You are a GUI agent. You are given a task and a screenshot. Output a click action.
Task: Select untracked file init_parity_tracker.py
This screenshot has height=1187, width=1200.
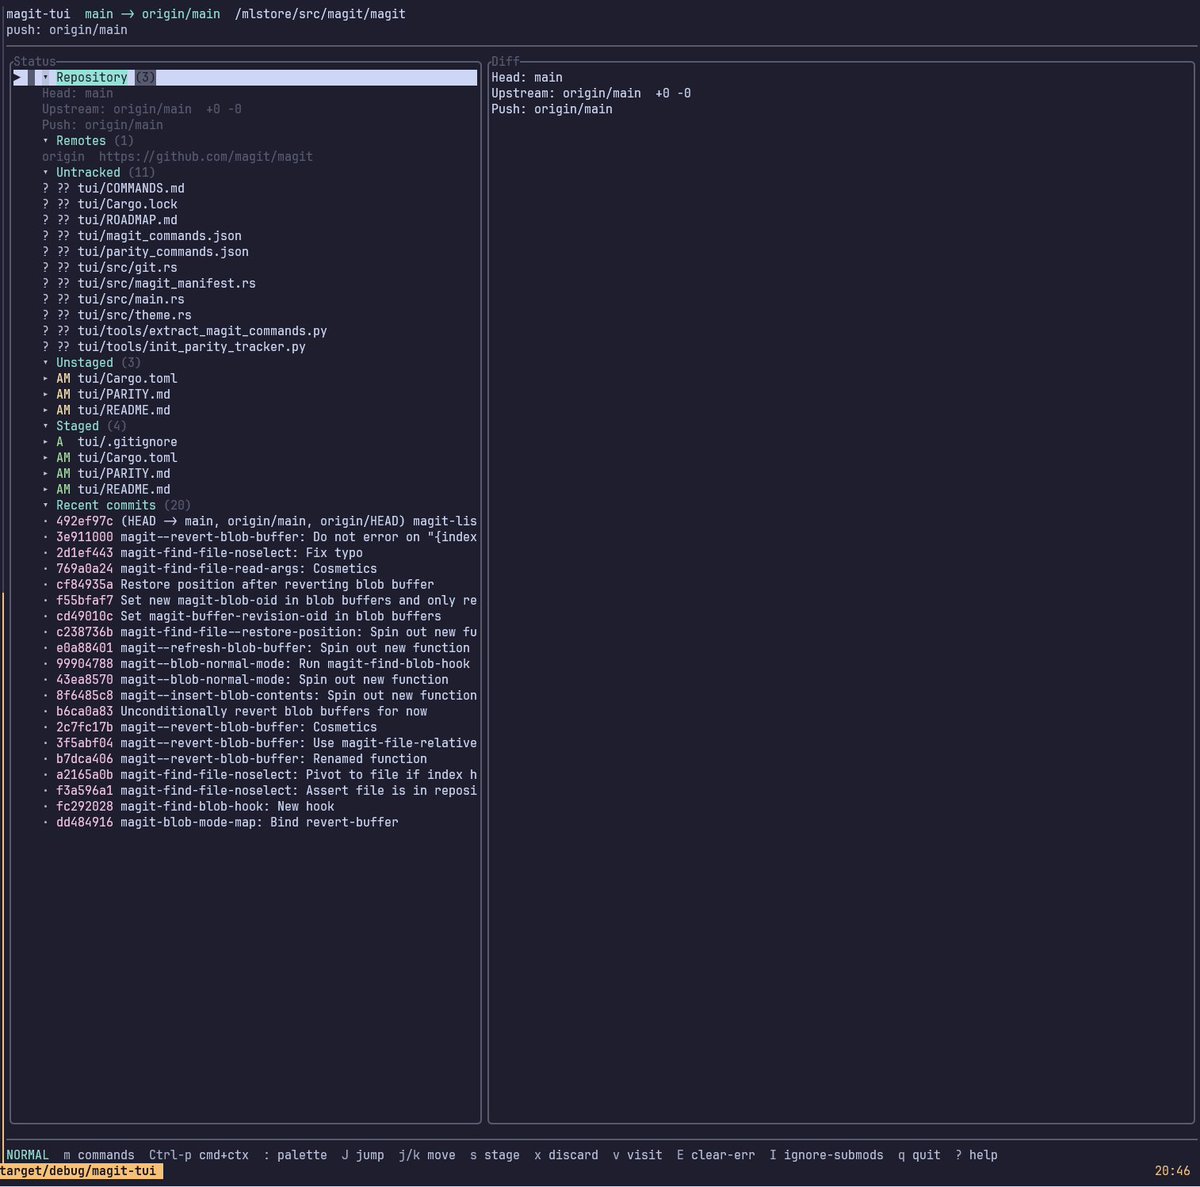[174, 347]
